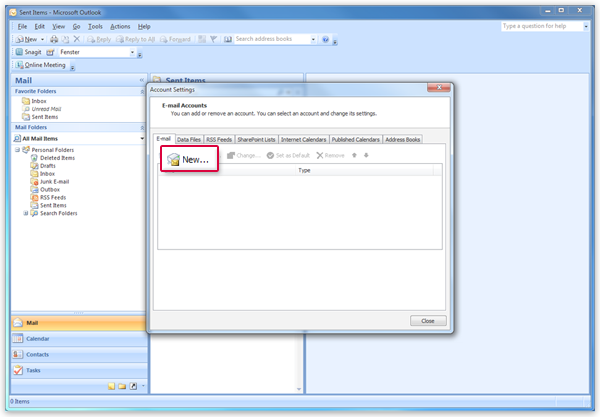600x417 pixels.
Task: Select the RSS Feeds folder
Action: (x=49, y=197)
